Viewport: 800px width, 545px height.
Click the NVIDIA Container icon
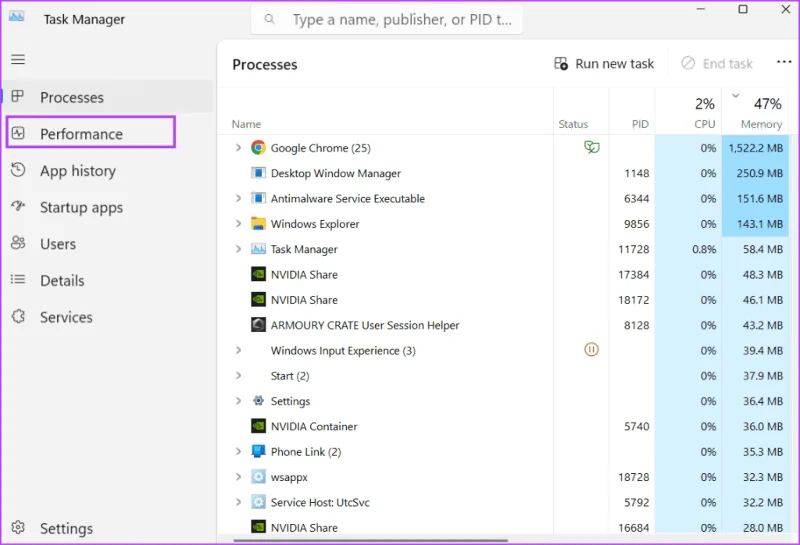pos(258,426)
